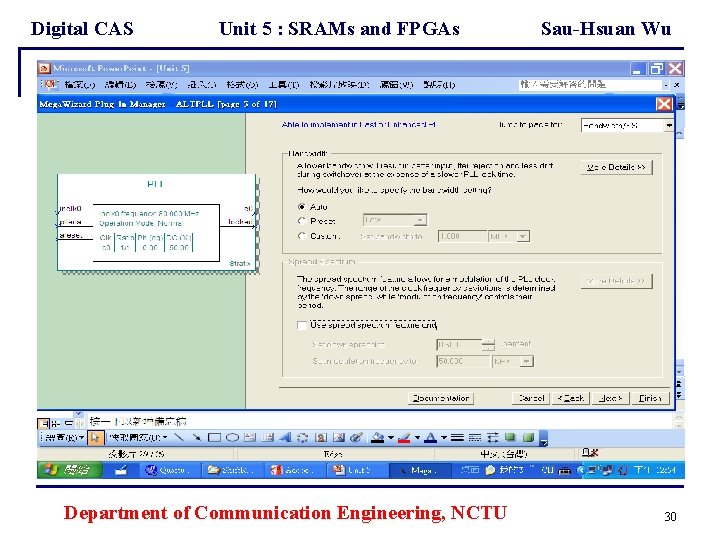Click the custom bandwidth value field 1.000
Screen dimensions: 720x540
tap(462, 236)
